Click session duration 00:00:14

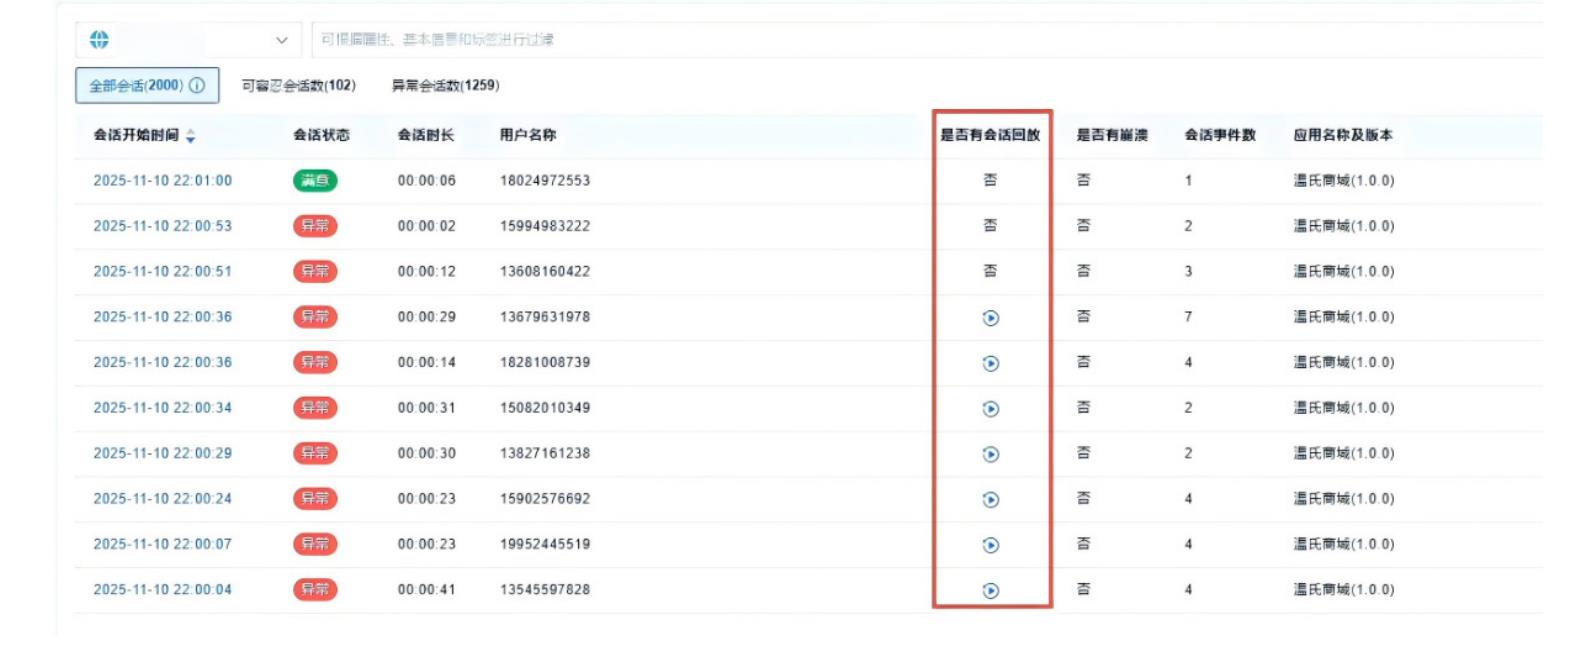click(x=426, y=363)
